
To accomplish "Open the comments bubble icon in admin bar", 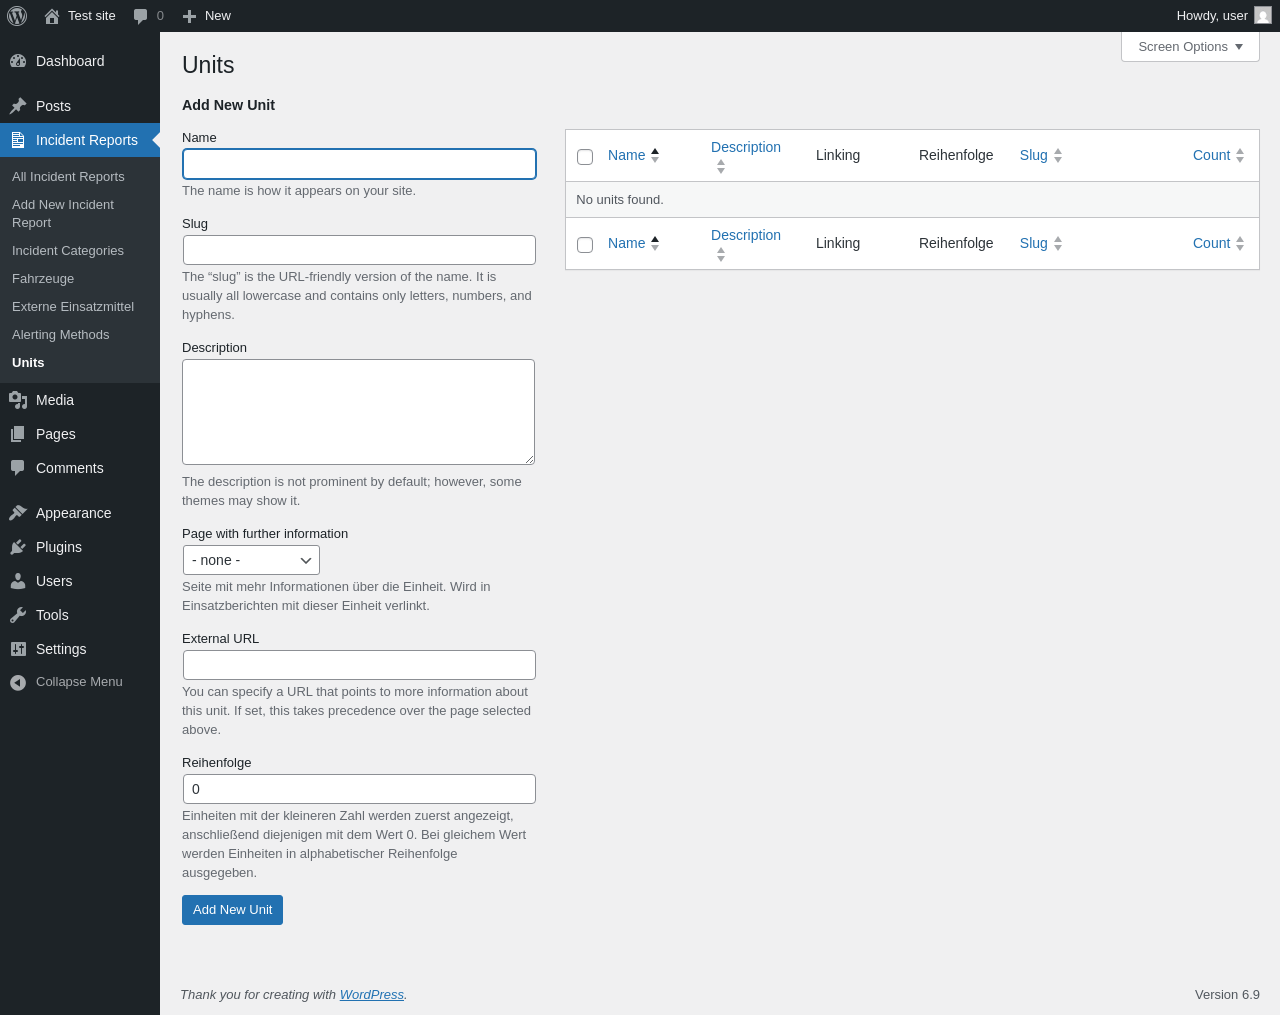I will pyautogui.click(x=141, y=16).
